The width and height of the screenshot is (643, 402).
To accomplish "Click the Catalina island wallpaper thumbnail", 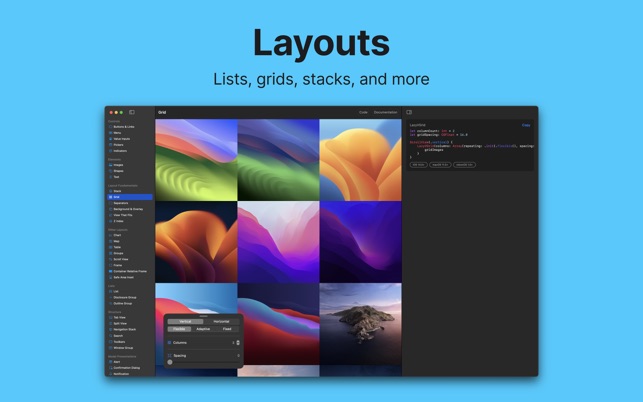I will [360, 324].
